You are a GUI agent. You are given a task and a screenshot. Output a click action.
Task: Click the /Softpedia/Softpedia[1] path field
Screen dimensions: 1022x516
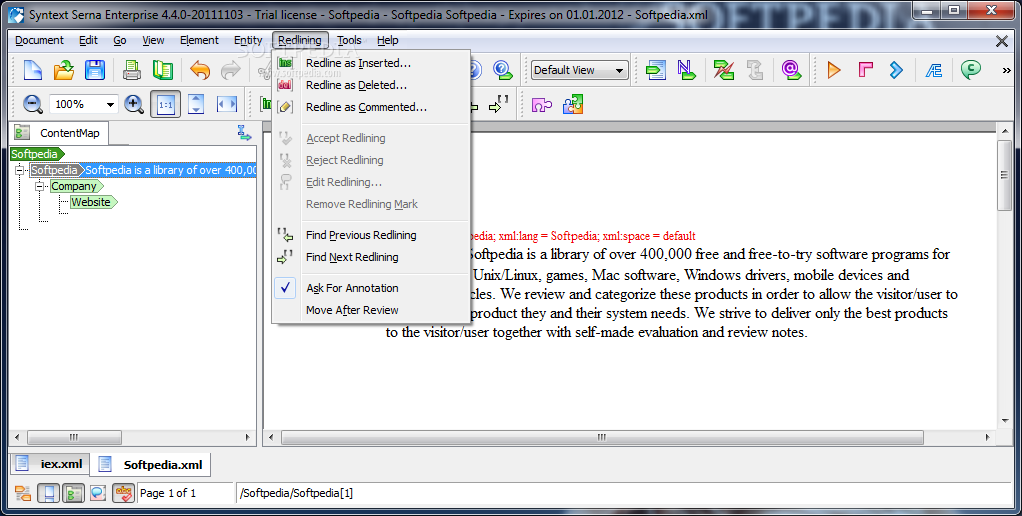click(x=622, y=493)
